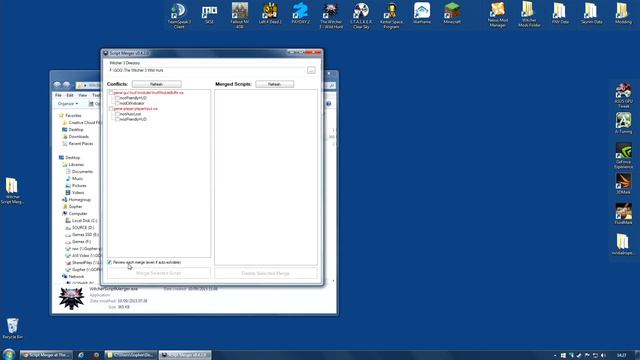Viewport: 640px width, 360px height.
Task: Click inside the empty Merged Scripts list
Action: (266, 177)
